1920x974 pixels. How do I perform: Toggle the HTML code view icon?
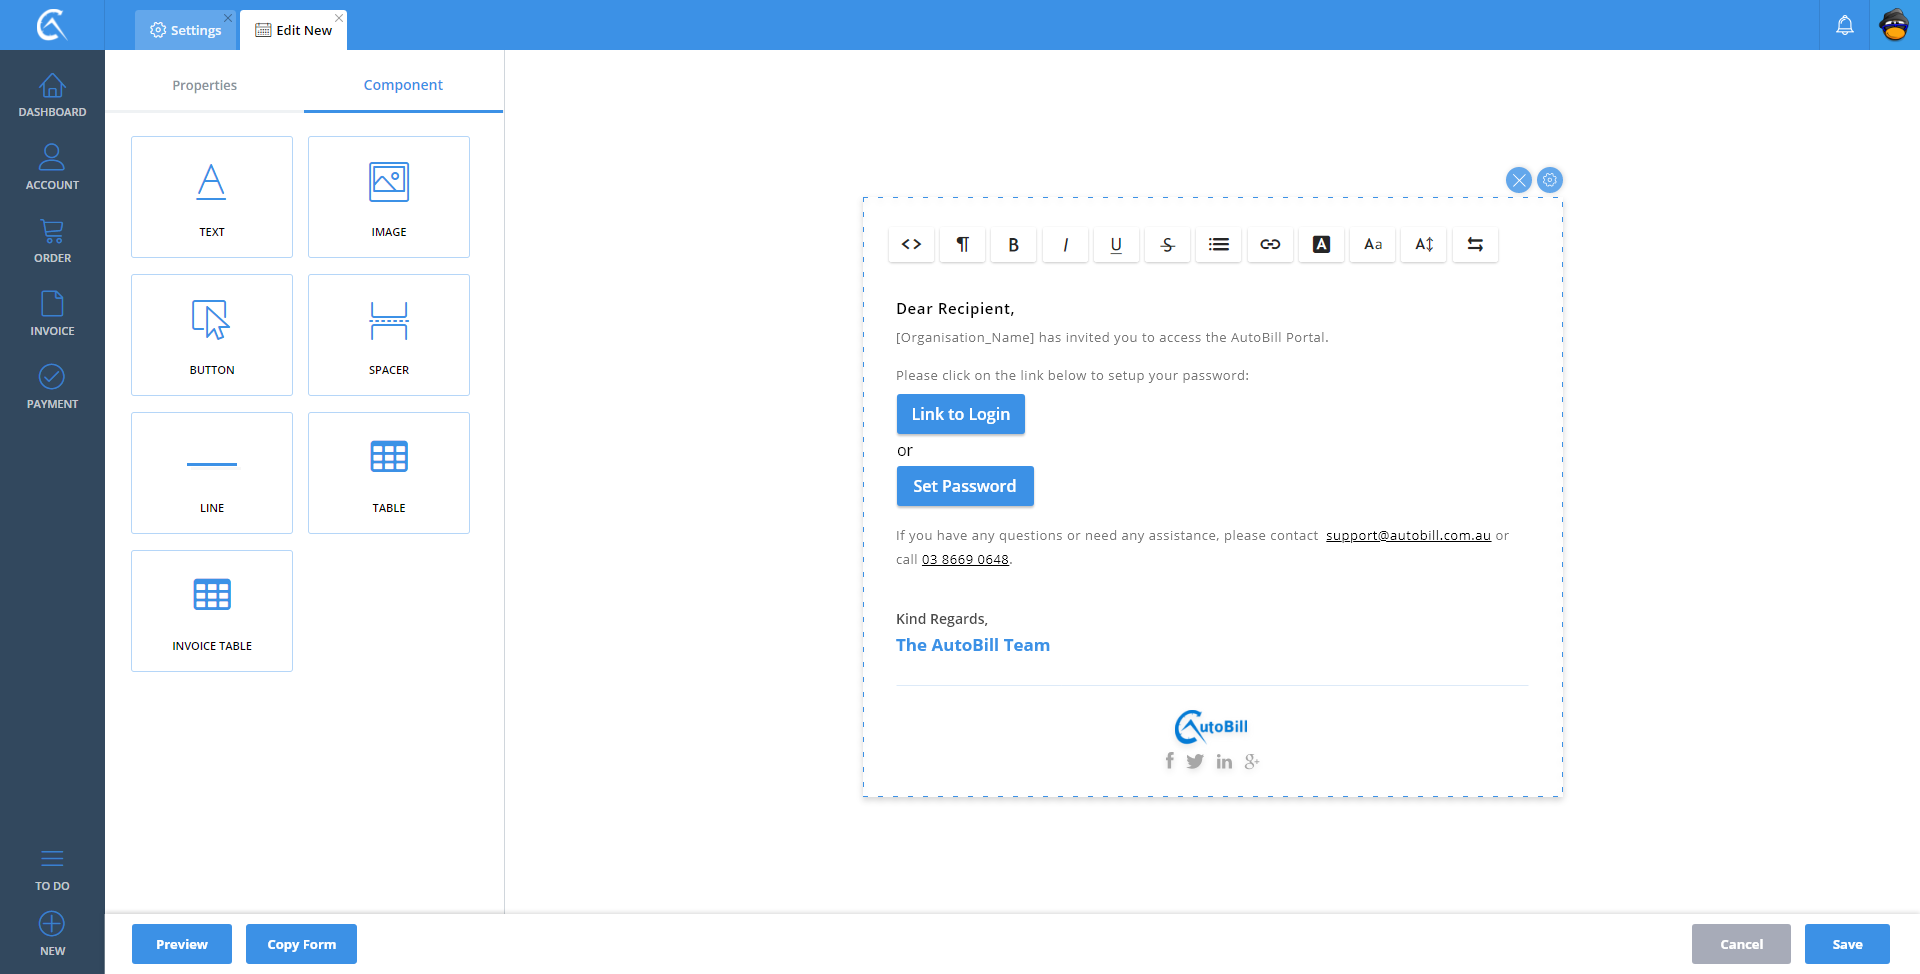(911, 244)
